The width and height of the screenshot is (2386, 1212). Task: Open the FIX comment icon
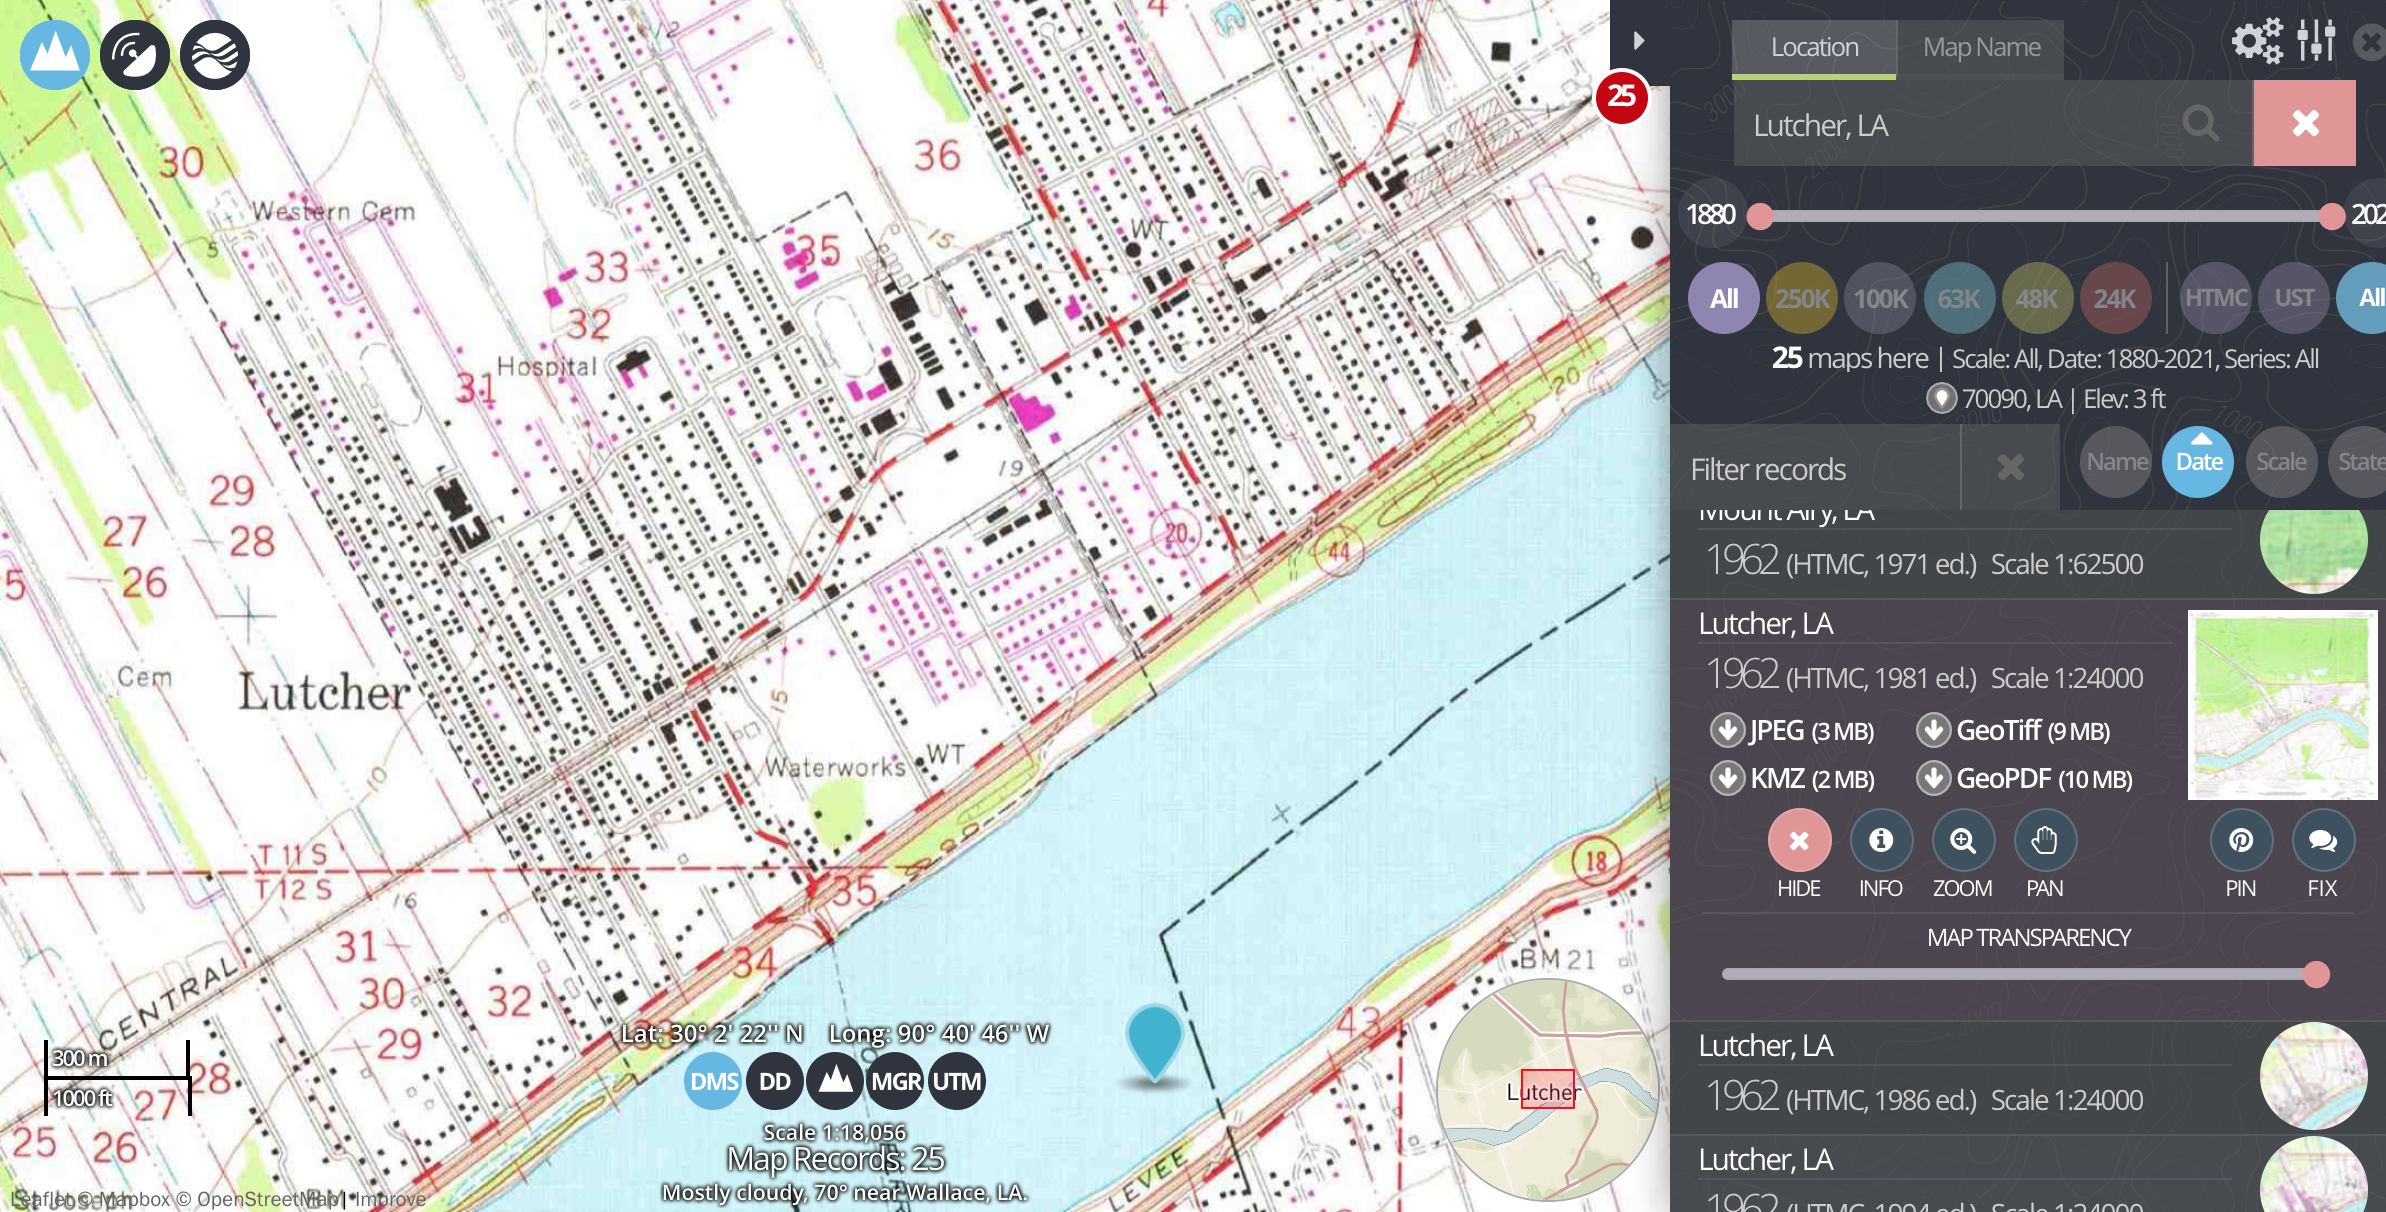[x=2321, y=841]
